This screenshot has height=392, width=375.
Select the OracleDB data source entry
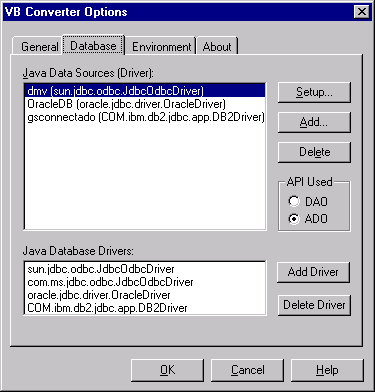pos(145,104)
